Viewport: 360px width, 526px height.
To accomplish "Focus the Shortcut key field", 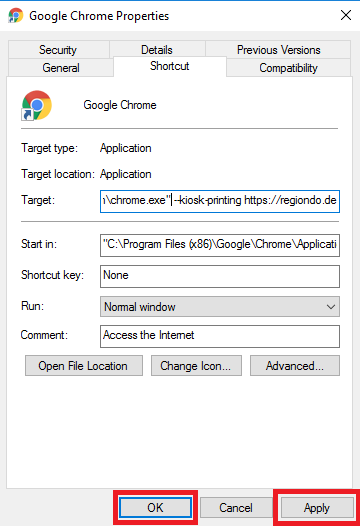I will (220, 276).
